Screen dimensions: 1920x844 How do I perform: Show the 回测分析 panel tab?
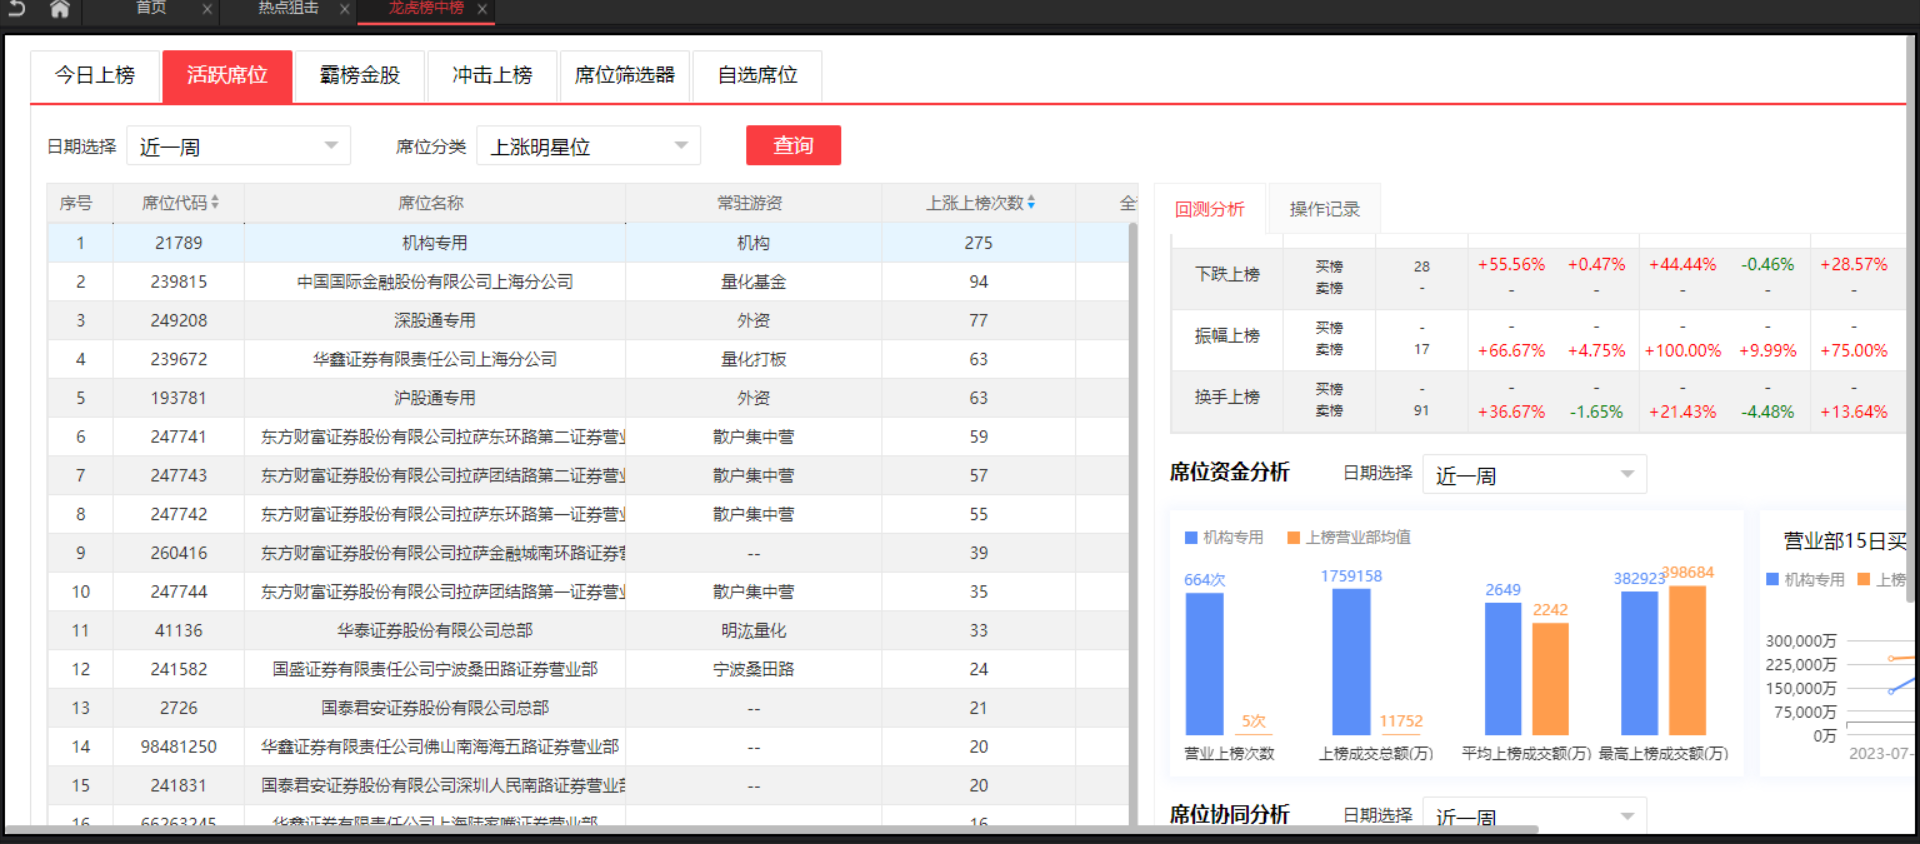(x=1209, y=209)
